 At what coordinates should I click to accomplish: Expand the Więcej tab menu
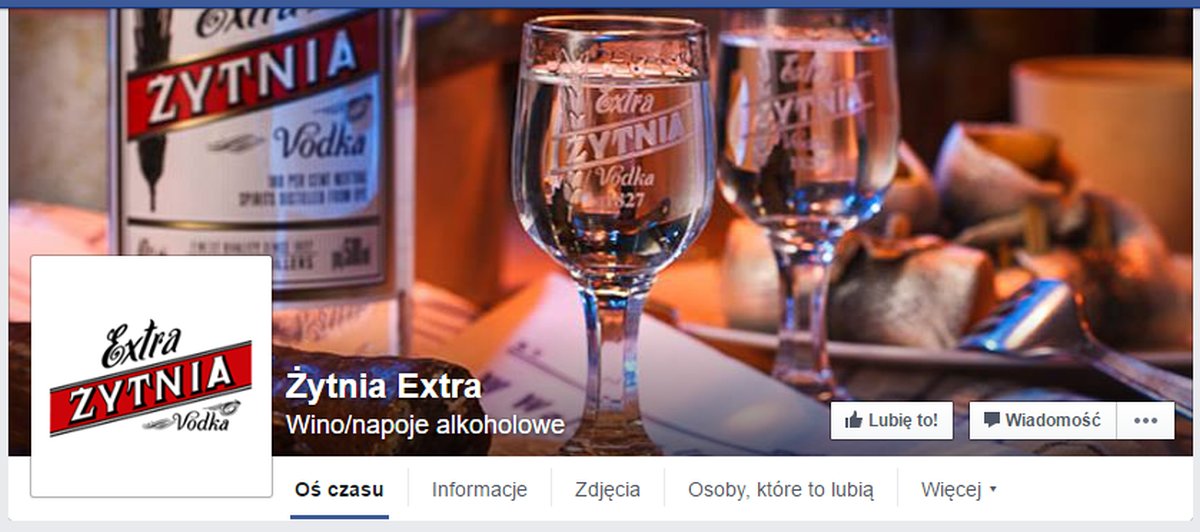[959, 490]
